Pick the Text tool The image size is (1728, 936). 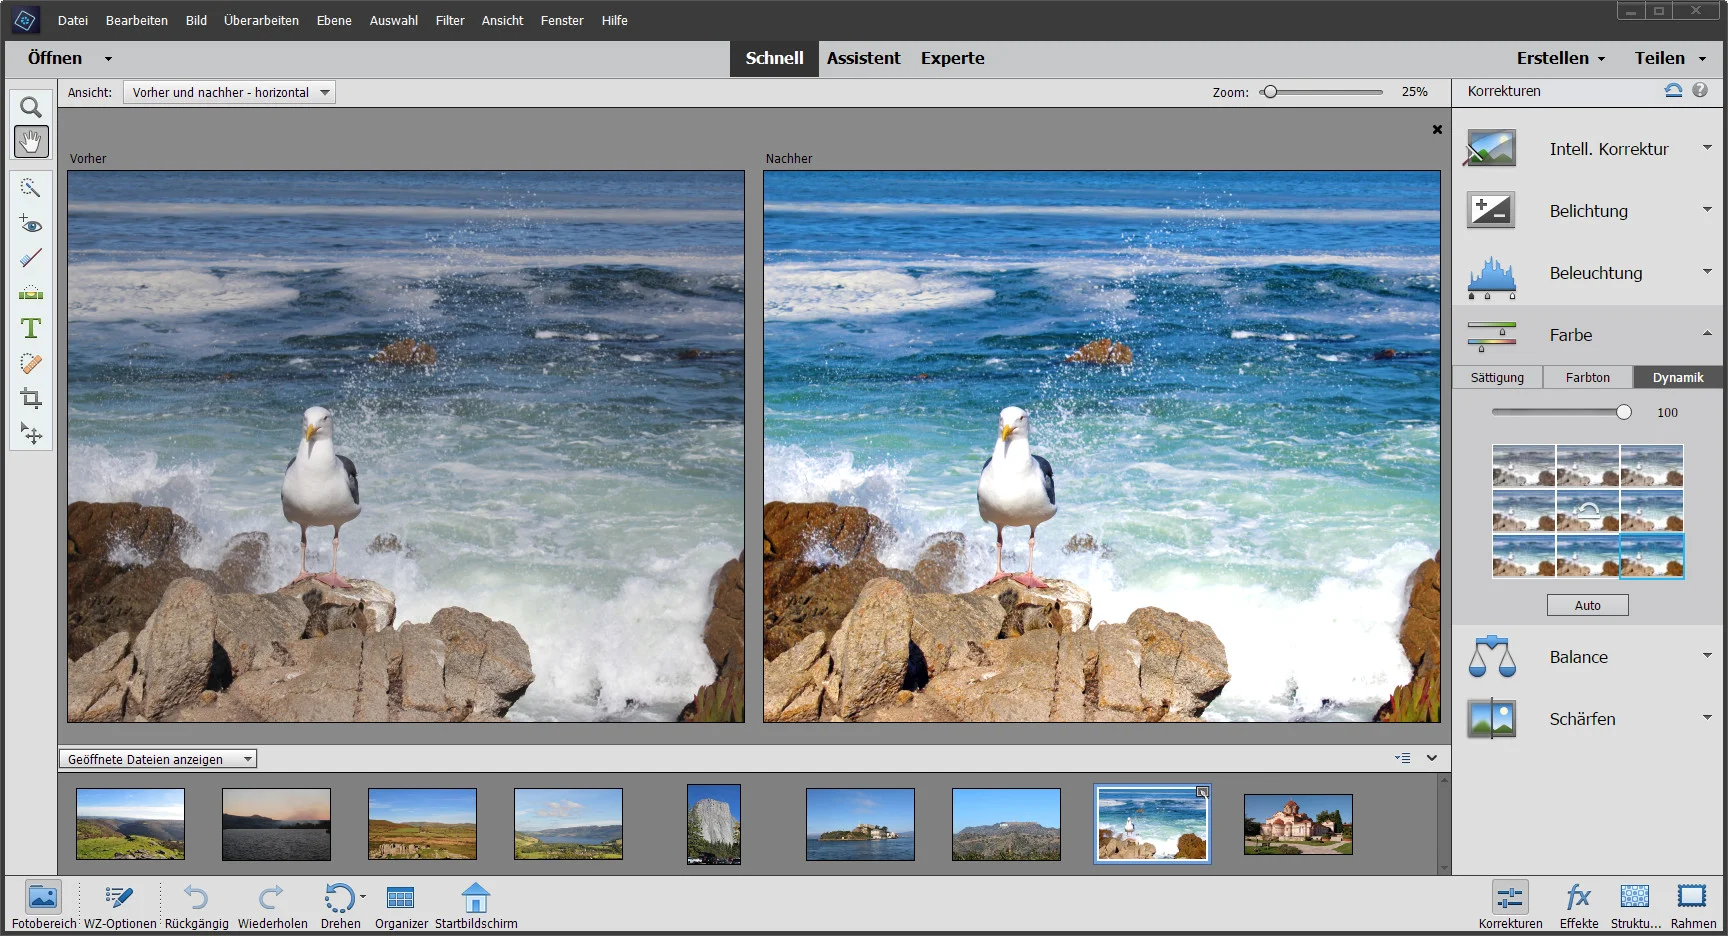(x=30, y=328)
